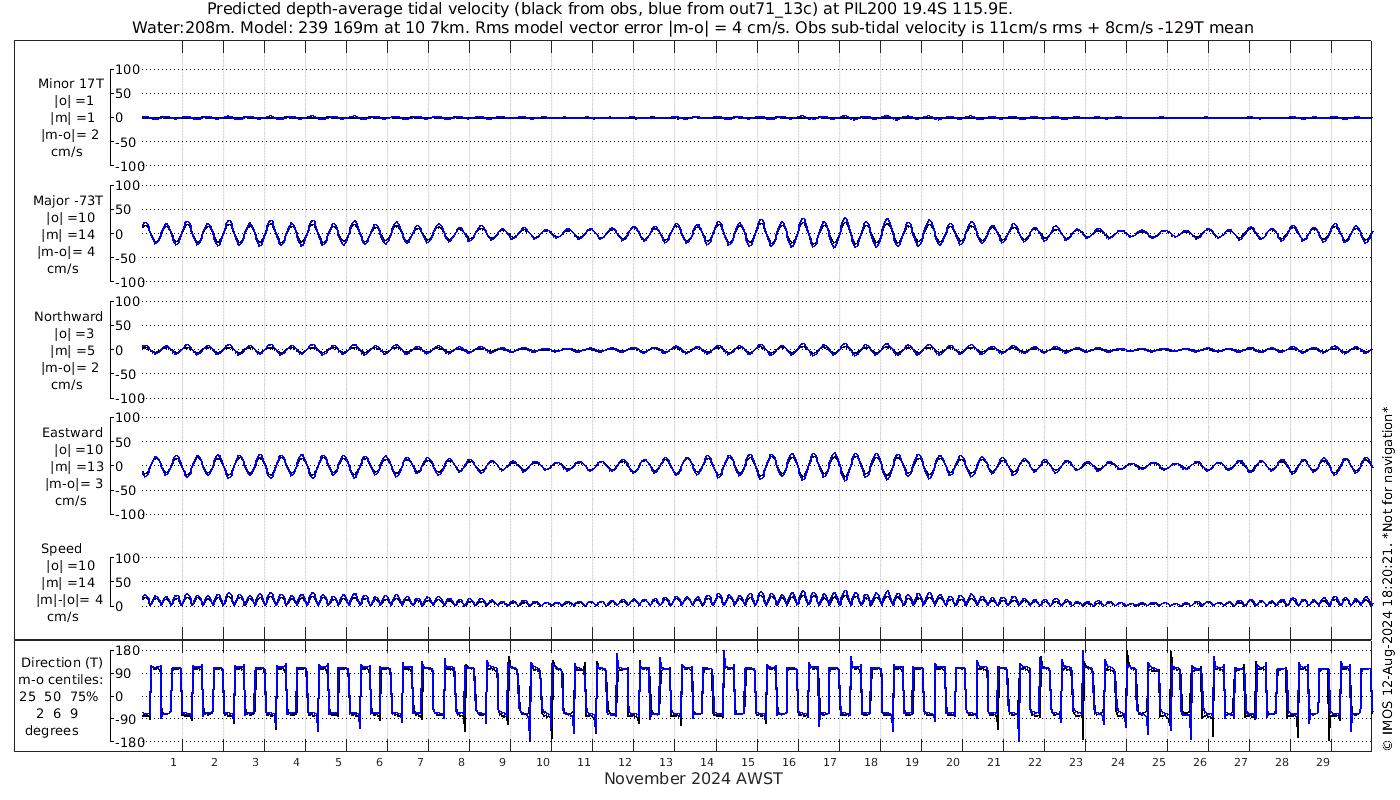Image resolution: width=1400 pixels, height=800 pixels.
Task: Click the 'Speed' panel label
Action: [x=61, y=548]
